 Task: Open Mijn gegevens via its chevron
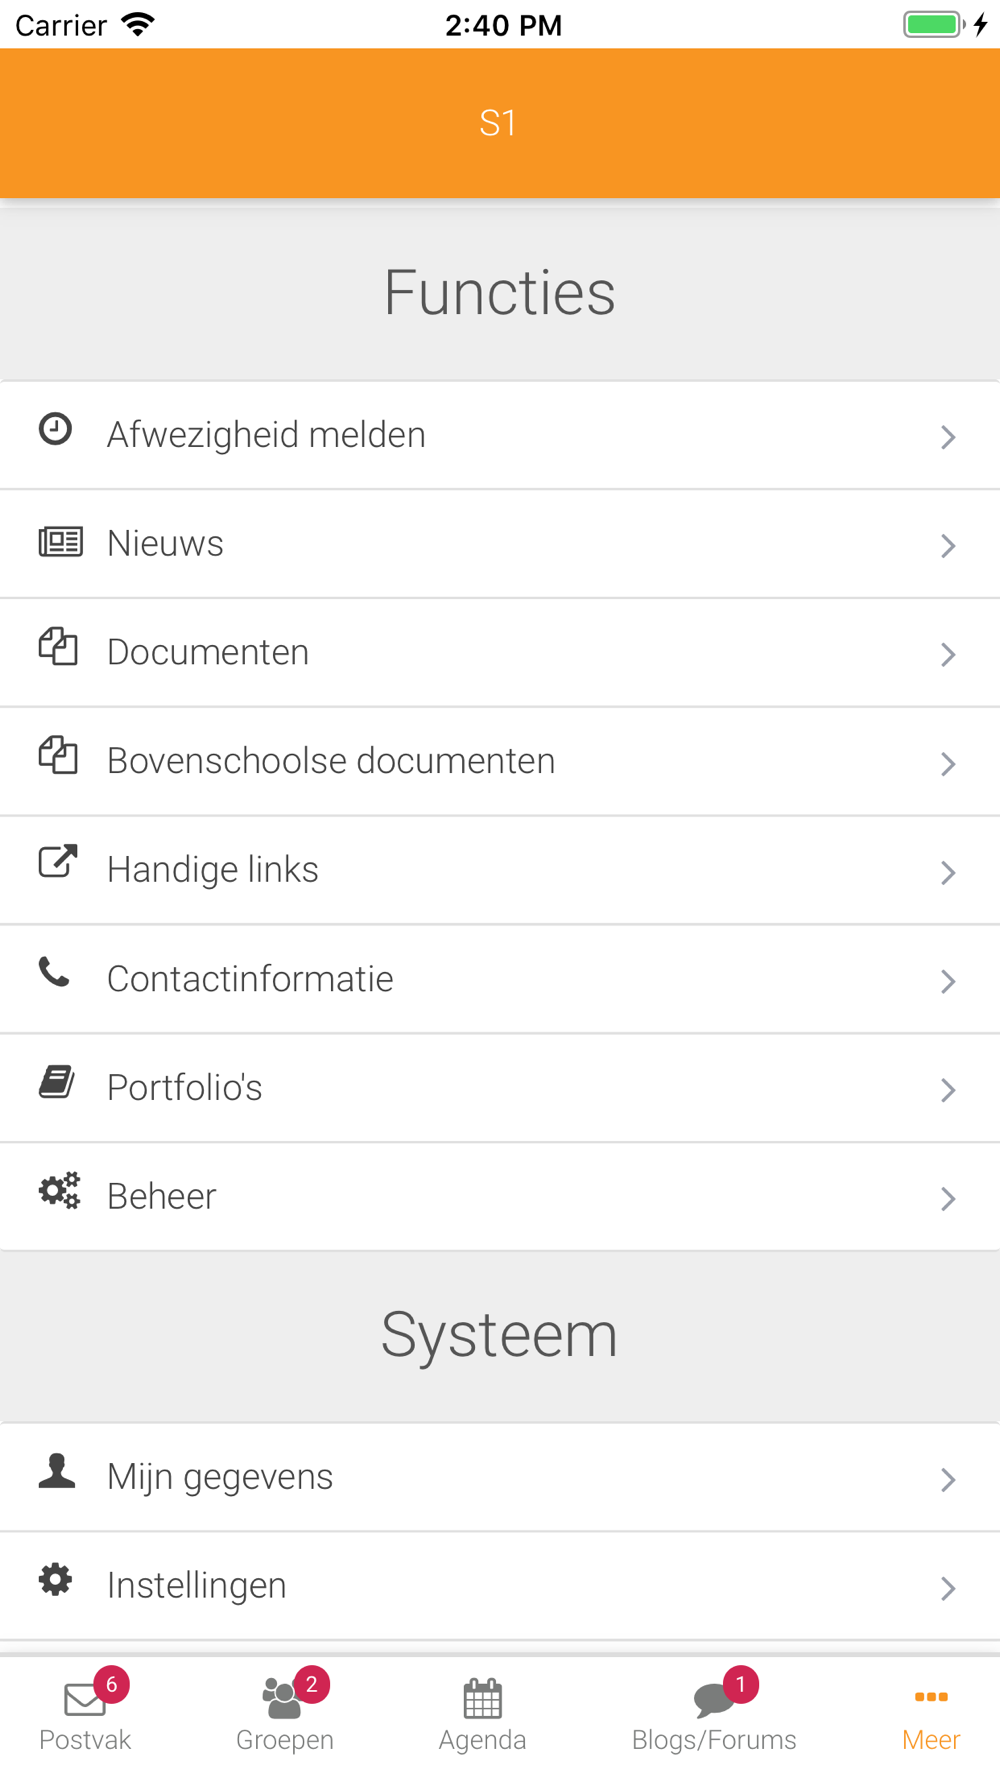point(948,1480)
